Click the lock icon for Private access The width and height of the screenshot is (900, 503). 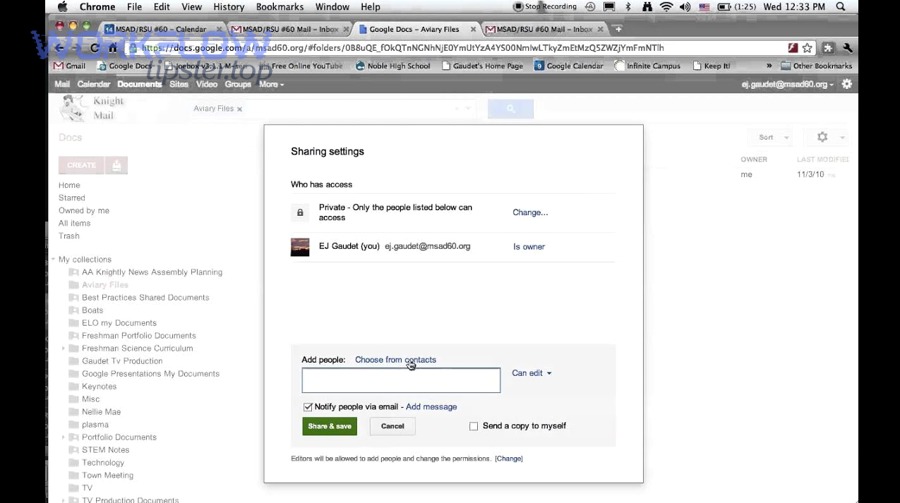click(300, 212)
